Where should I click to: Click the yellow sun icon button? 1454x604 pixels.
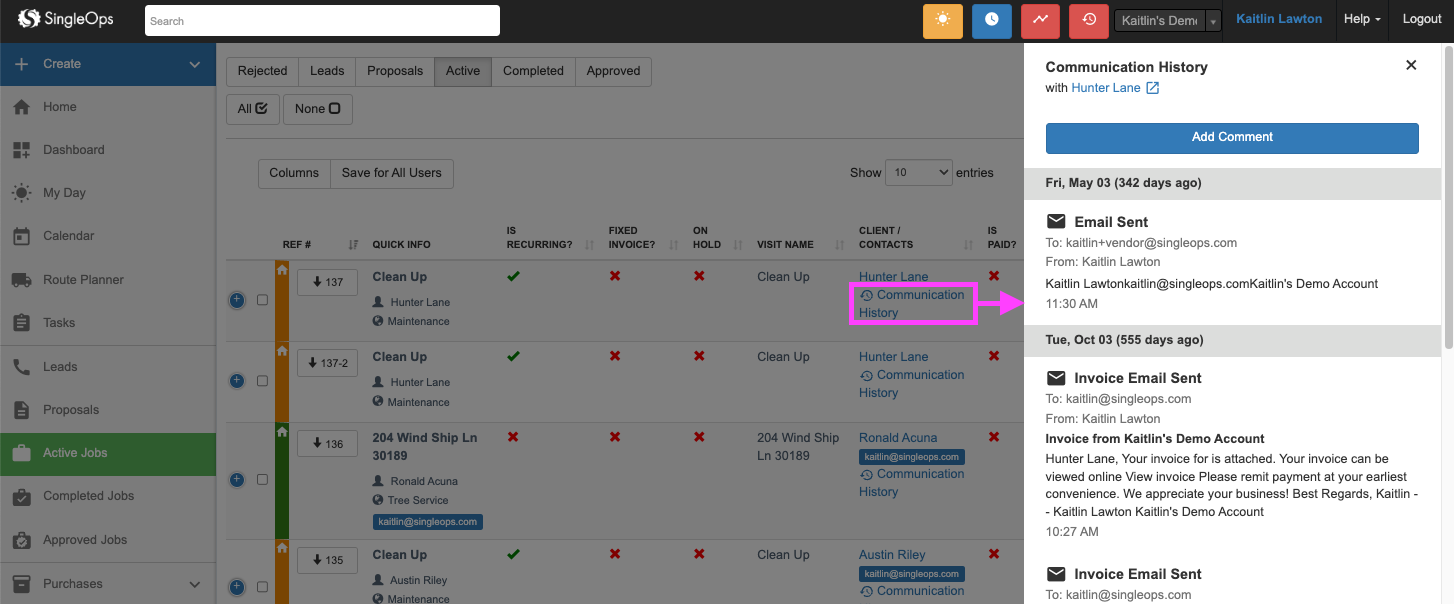point(942,20)
